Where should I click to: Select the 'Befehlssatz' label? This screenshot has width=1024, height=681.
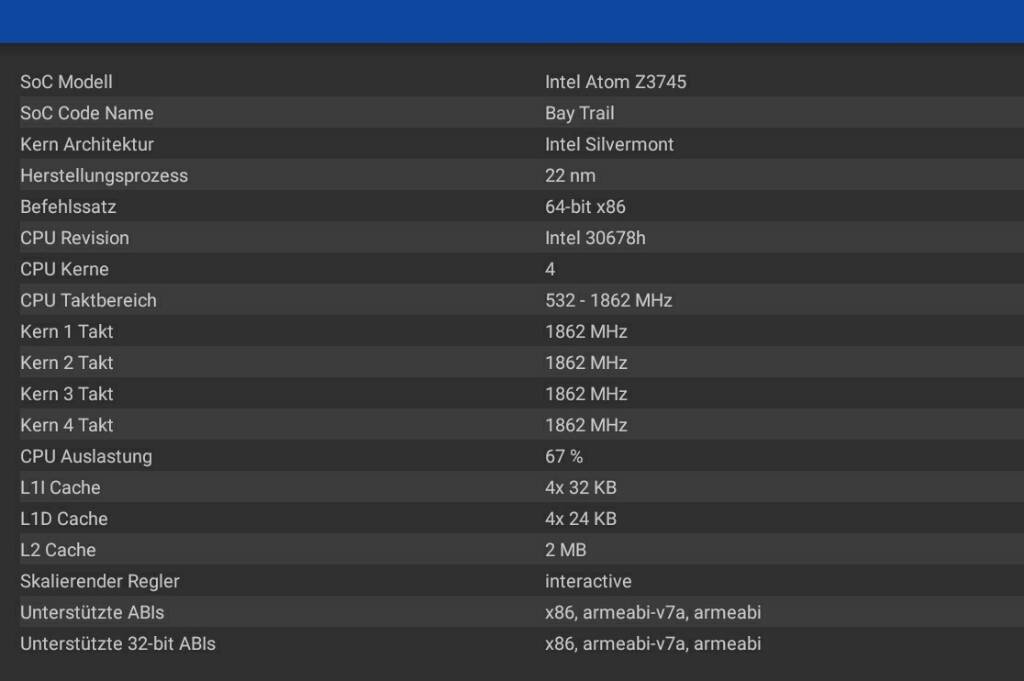[x=68, y=207]
